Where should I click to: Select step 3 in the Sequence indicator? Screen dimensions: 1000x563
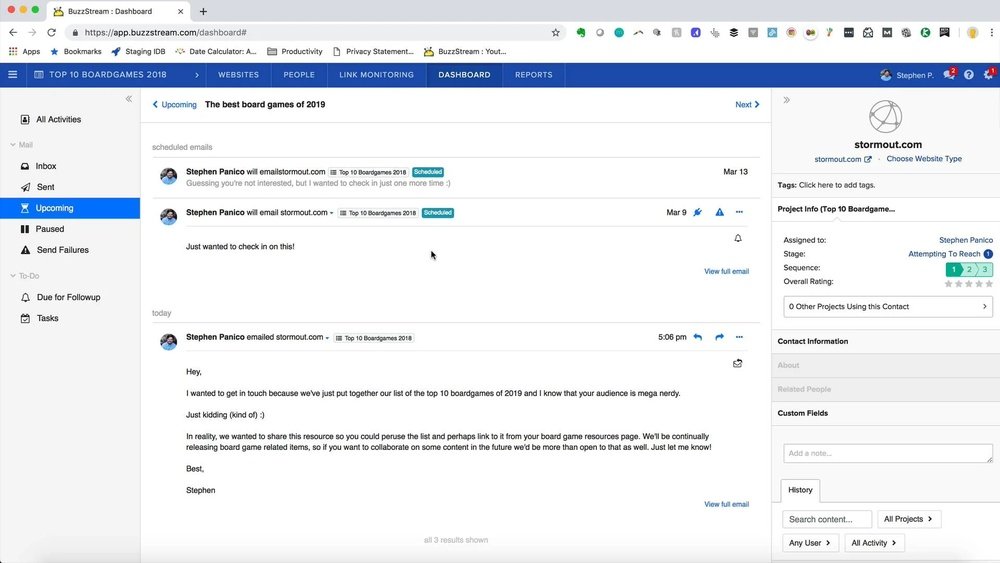985,270
